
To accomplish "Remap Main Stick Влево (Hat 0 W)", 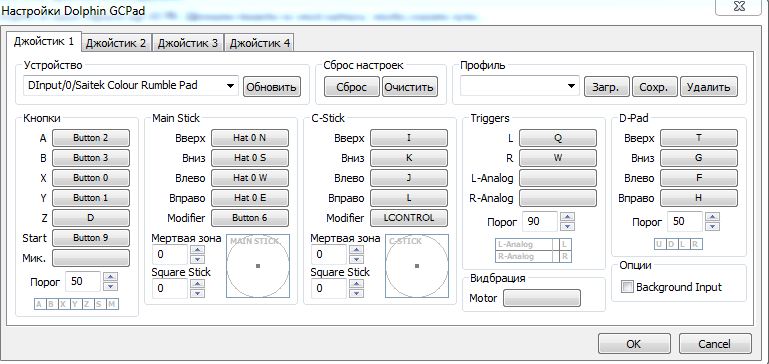I will point(250,178).
